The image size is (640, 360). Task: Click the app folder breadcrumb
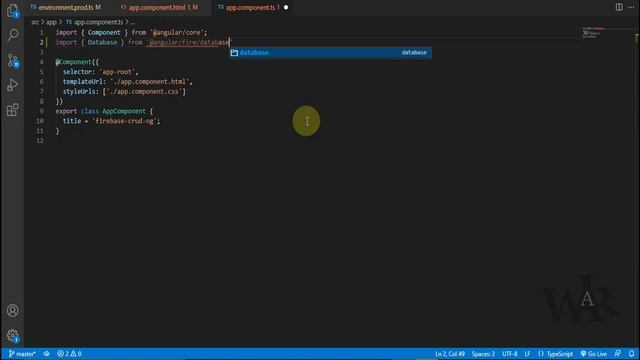[51, 22]
